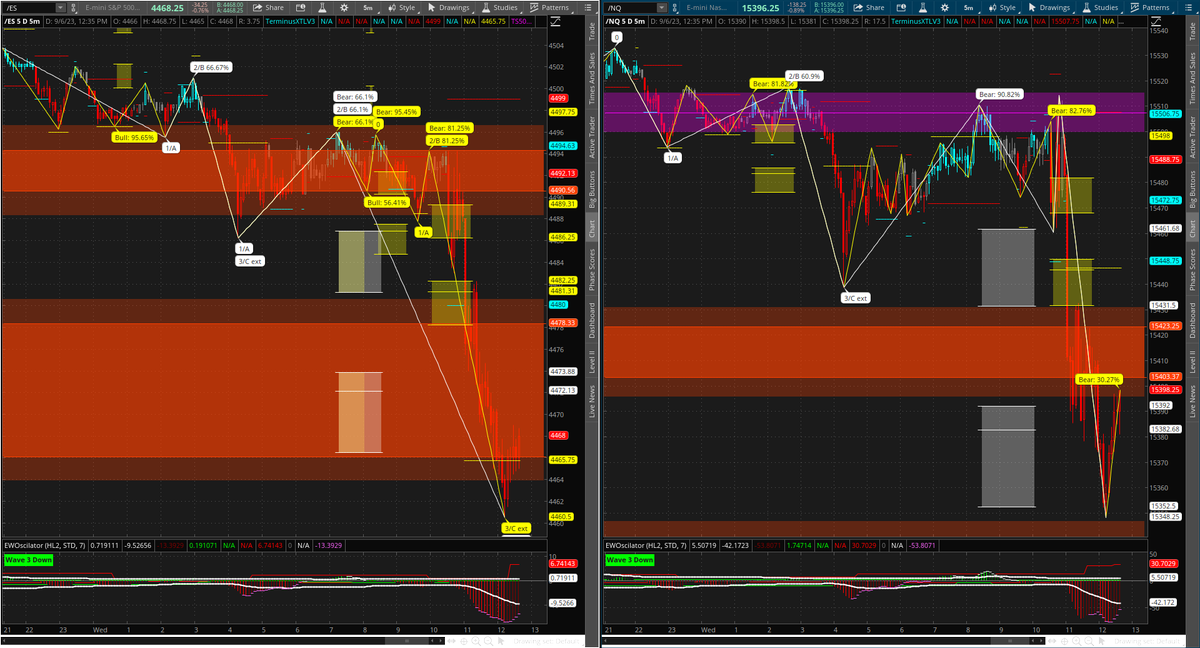Click the '2/B 66.67%' label on /ES chart
Screen dimensions: 1200x648
(x=212, y=68)
